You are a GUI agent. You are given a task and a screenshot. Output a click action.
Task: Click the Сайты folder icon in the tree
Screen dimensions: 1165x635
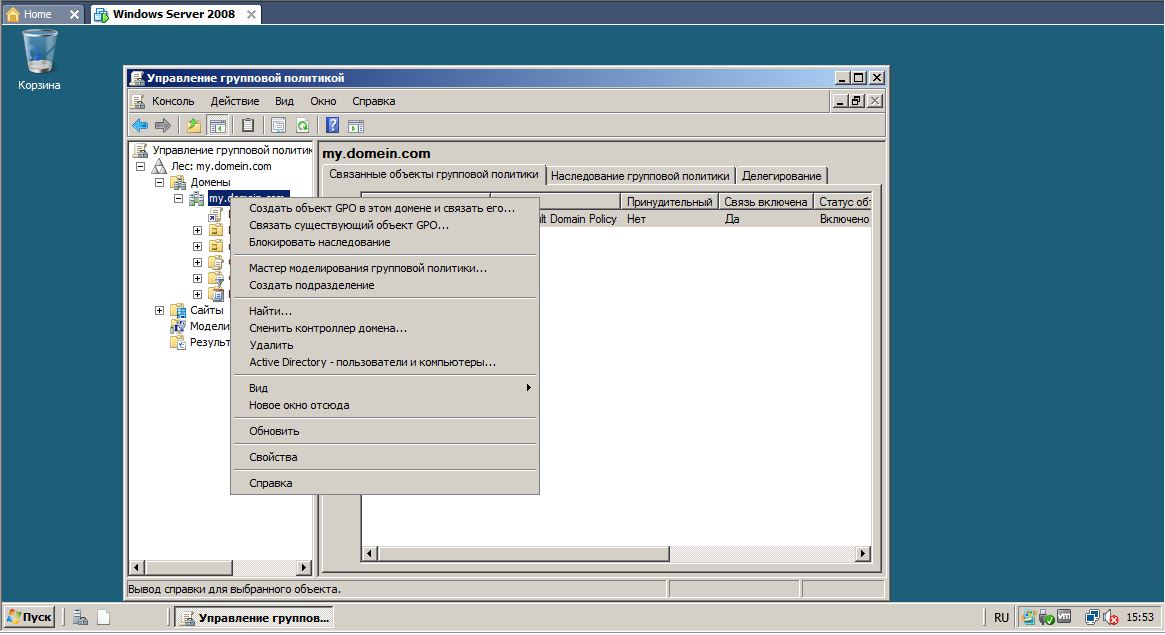click(x=178, y=310)
